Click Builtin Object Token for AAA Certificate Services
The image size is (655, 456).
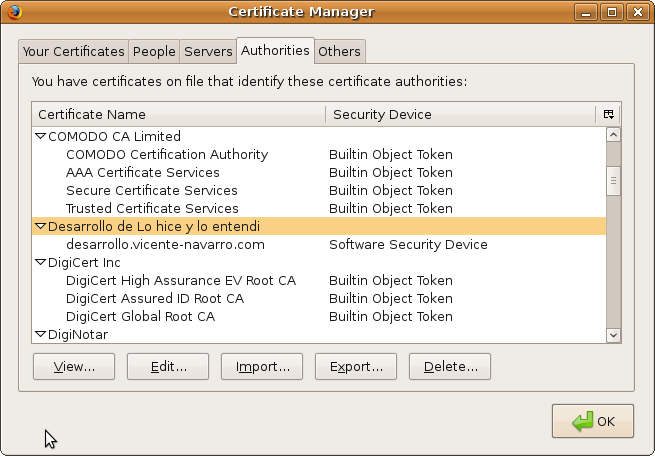click(391, 172)
